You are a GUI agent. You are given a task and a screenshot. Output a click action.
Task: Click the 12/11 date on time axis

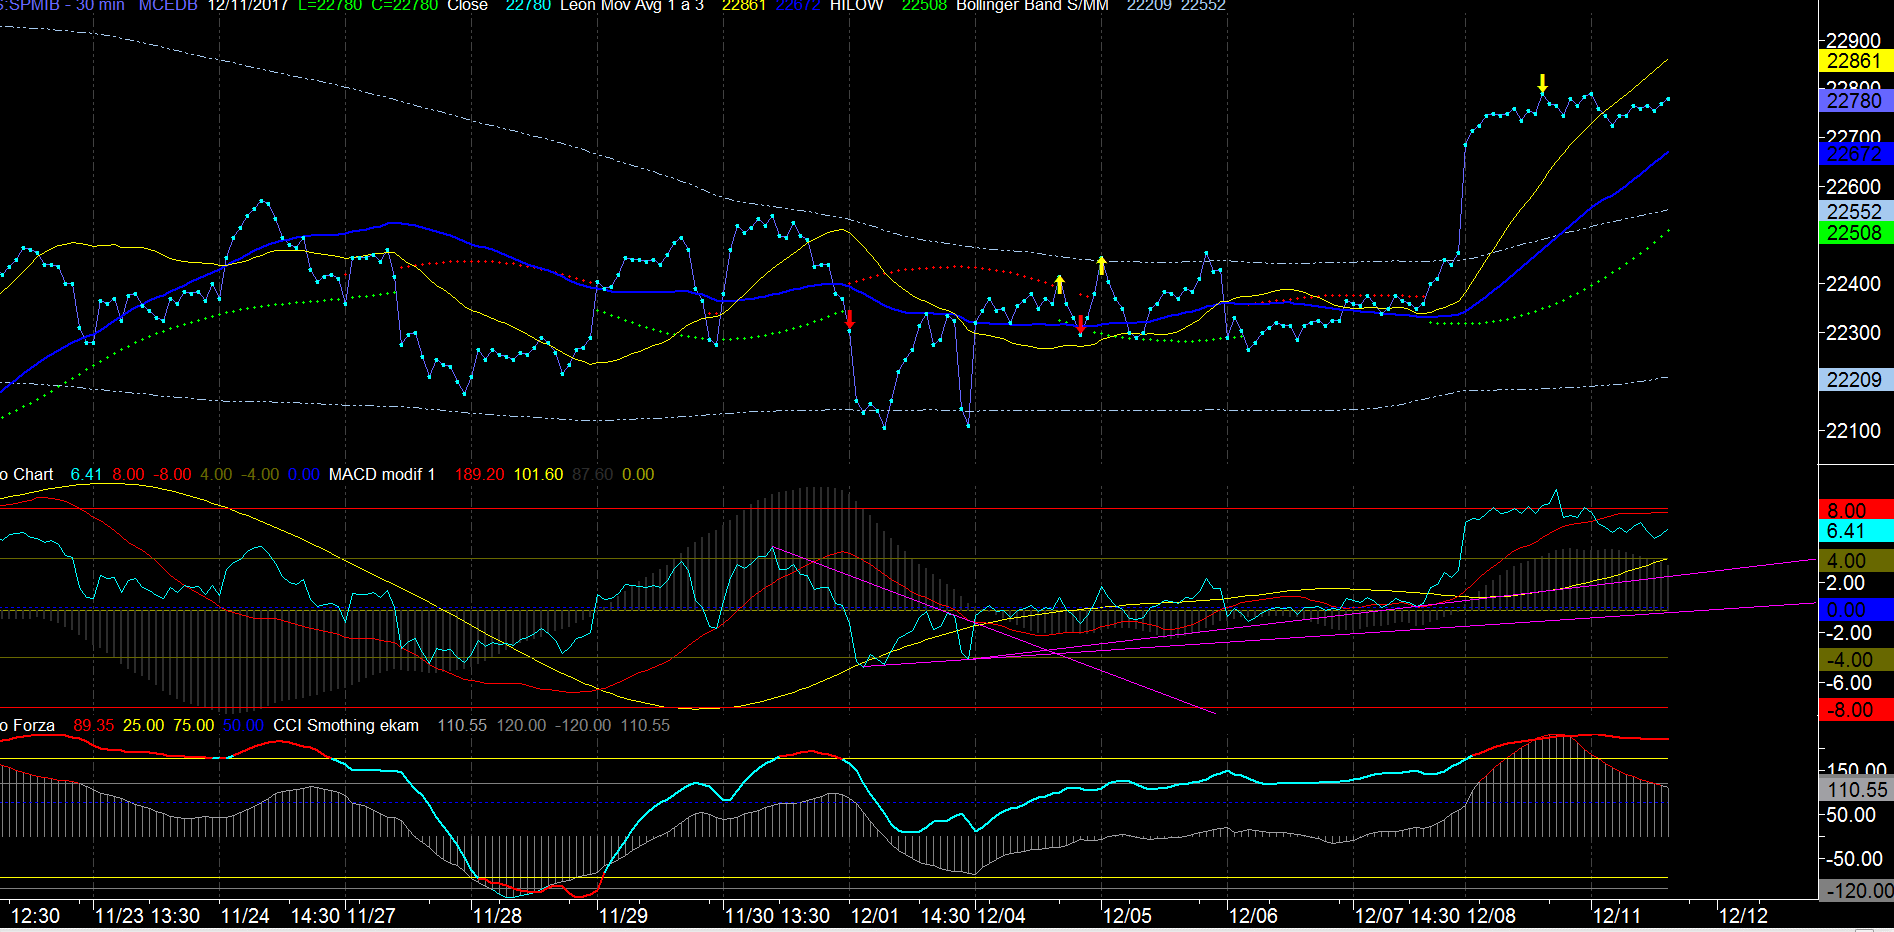(1617, 915)
